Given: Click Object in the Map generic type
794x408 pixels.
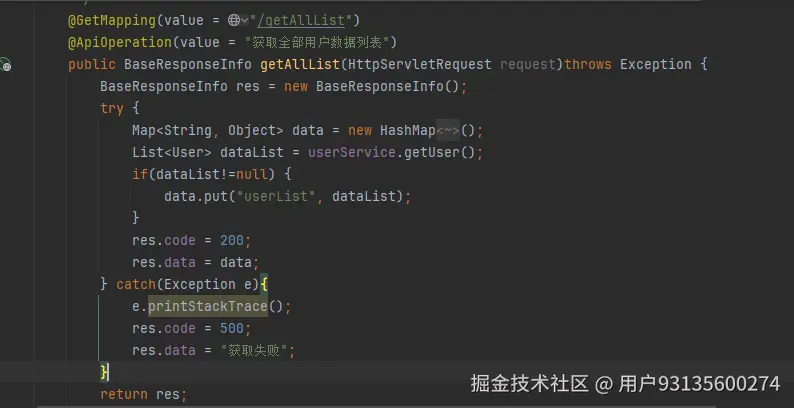Looking at the screenshot, I should point(252,131).
